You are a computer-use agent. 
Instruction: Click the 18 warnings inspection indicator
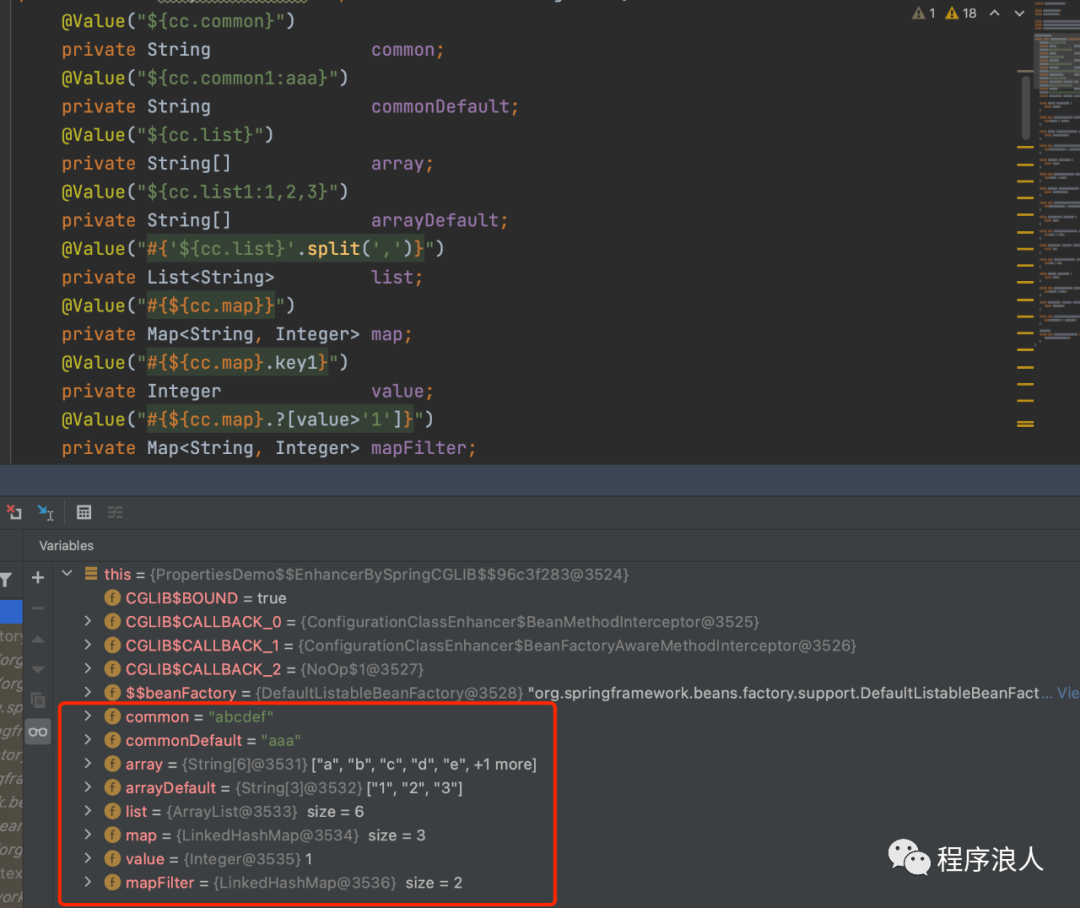[x=961, y=13]
